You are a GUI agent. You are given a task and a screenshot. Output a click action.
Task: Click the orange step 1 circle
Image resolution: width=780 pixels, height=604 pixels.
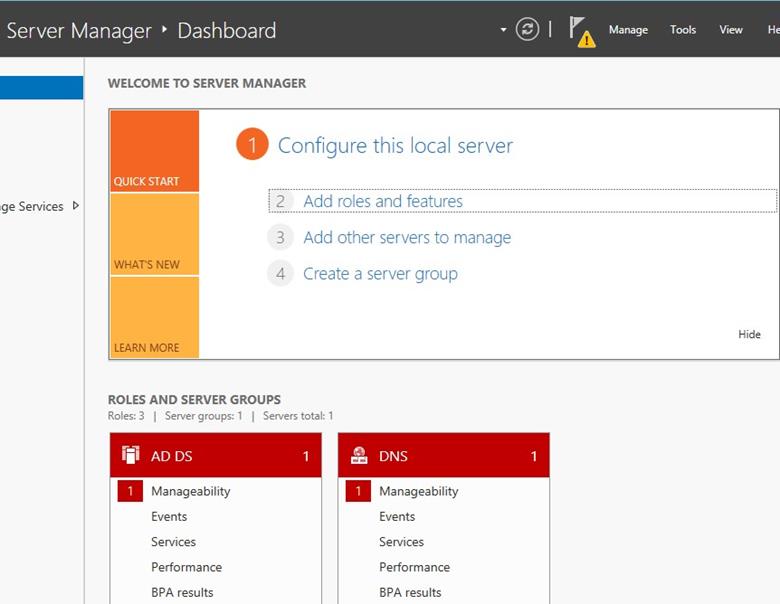[252, 144]
